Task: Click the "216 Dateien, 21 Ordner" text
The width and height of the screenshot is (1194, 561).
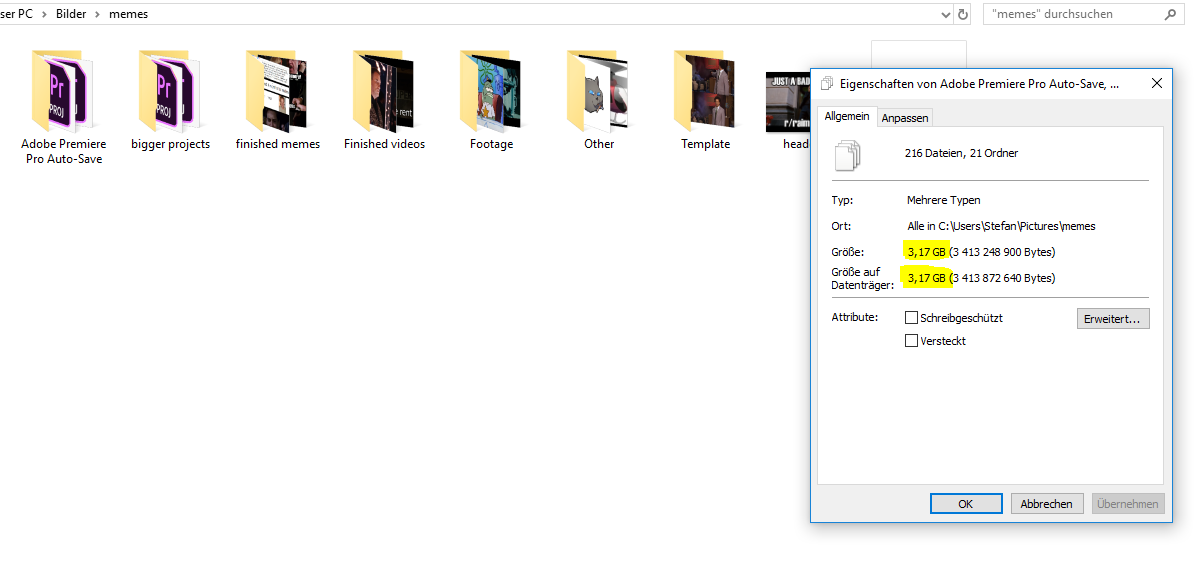Action: (x=961, y=153)
